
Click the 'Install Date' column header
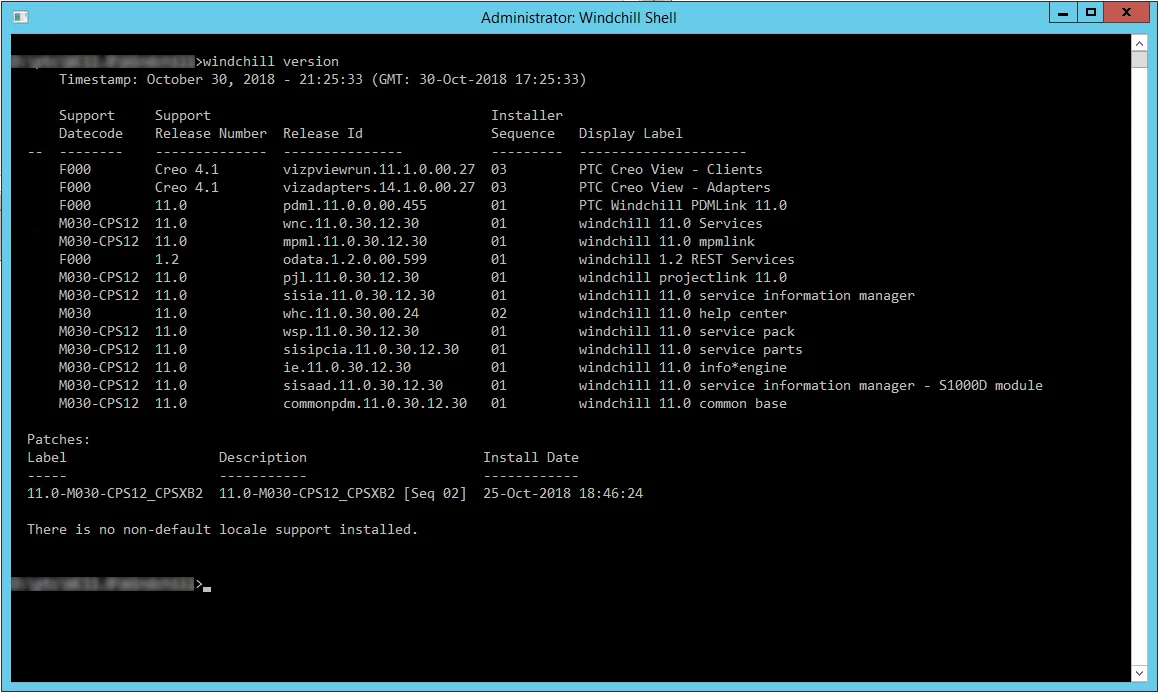[x=530, y=457]
